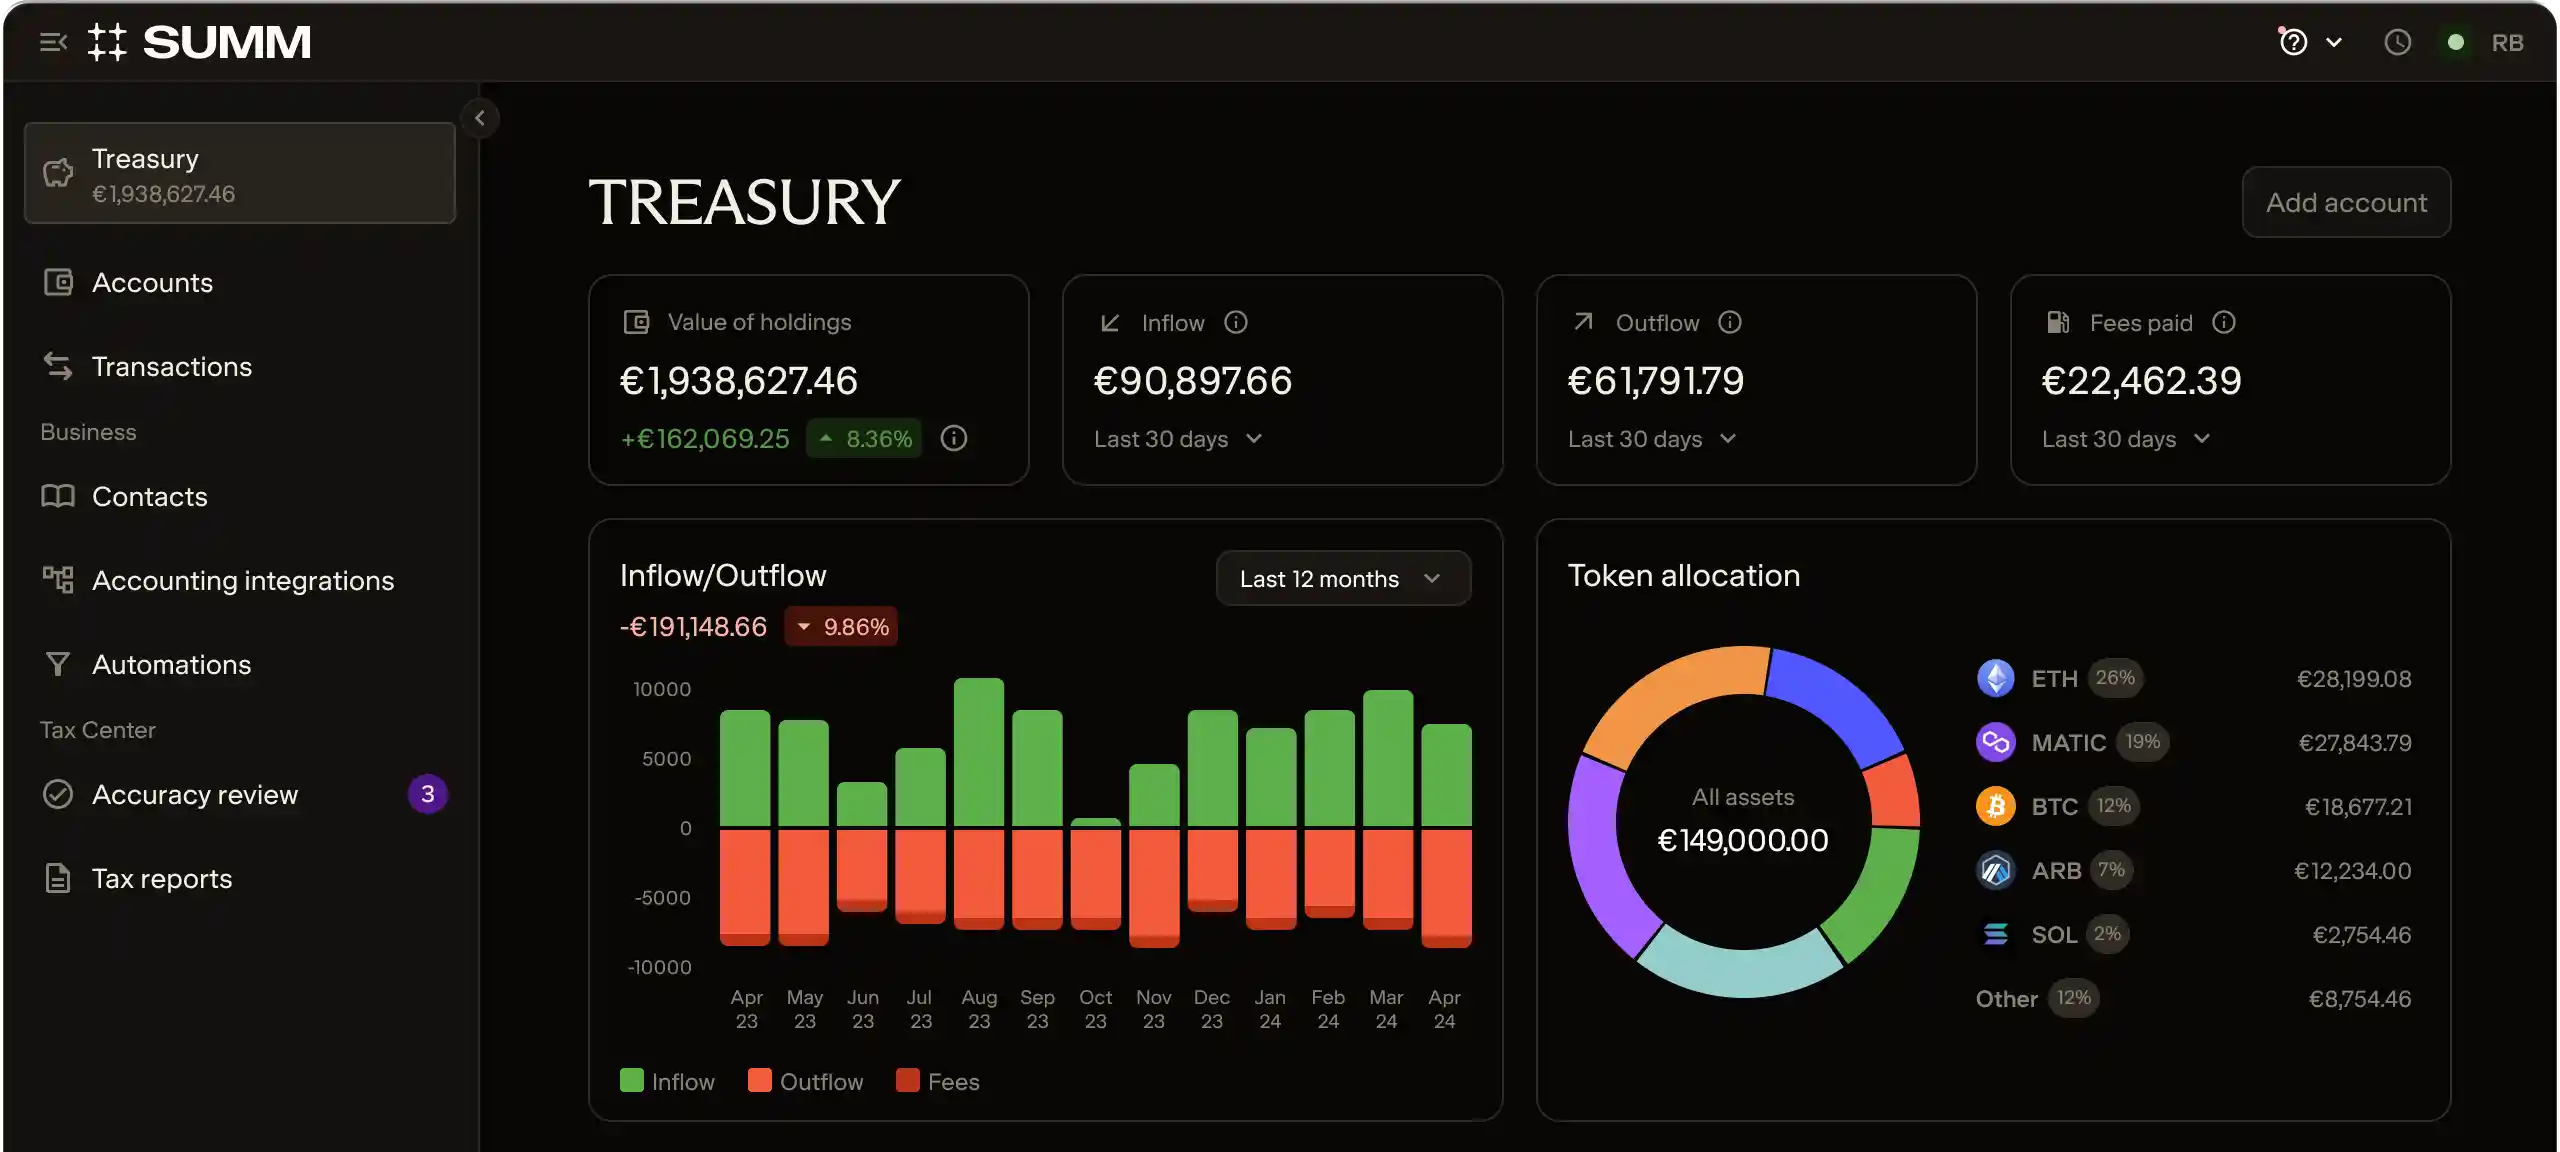Go to Accuracy review section
Image resolution: width=2560 pixels, height=1152 pixels.
pyautogui.click(x=195, y=795)
